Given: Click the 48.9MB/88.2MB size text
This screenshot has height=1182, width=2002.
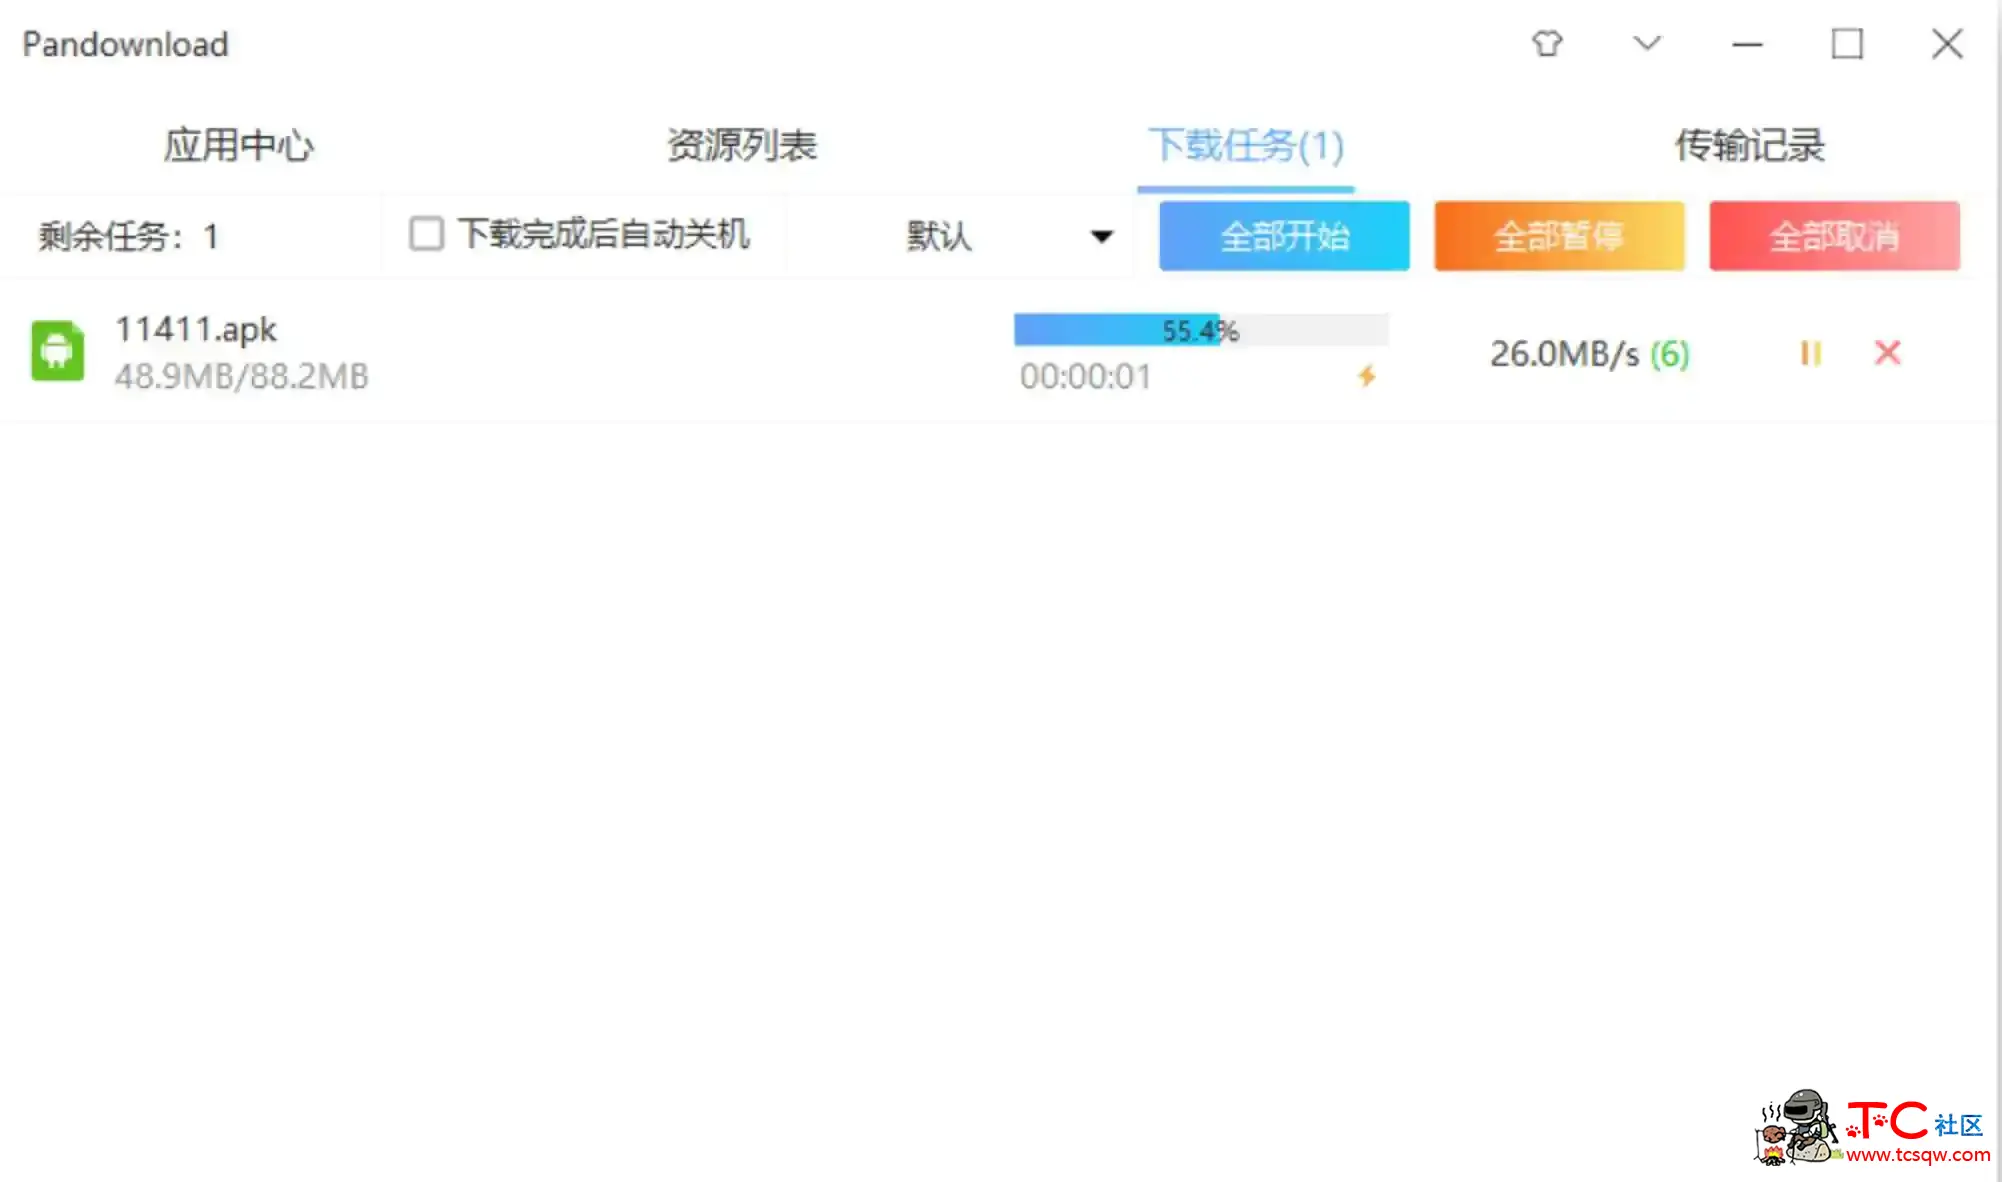Looking at the screenshot, I should pyautogui.click(x=242, y=377).
